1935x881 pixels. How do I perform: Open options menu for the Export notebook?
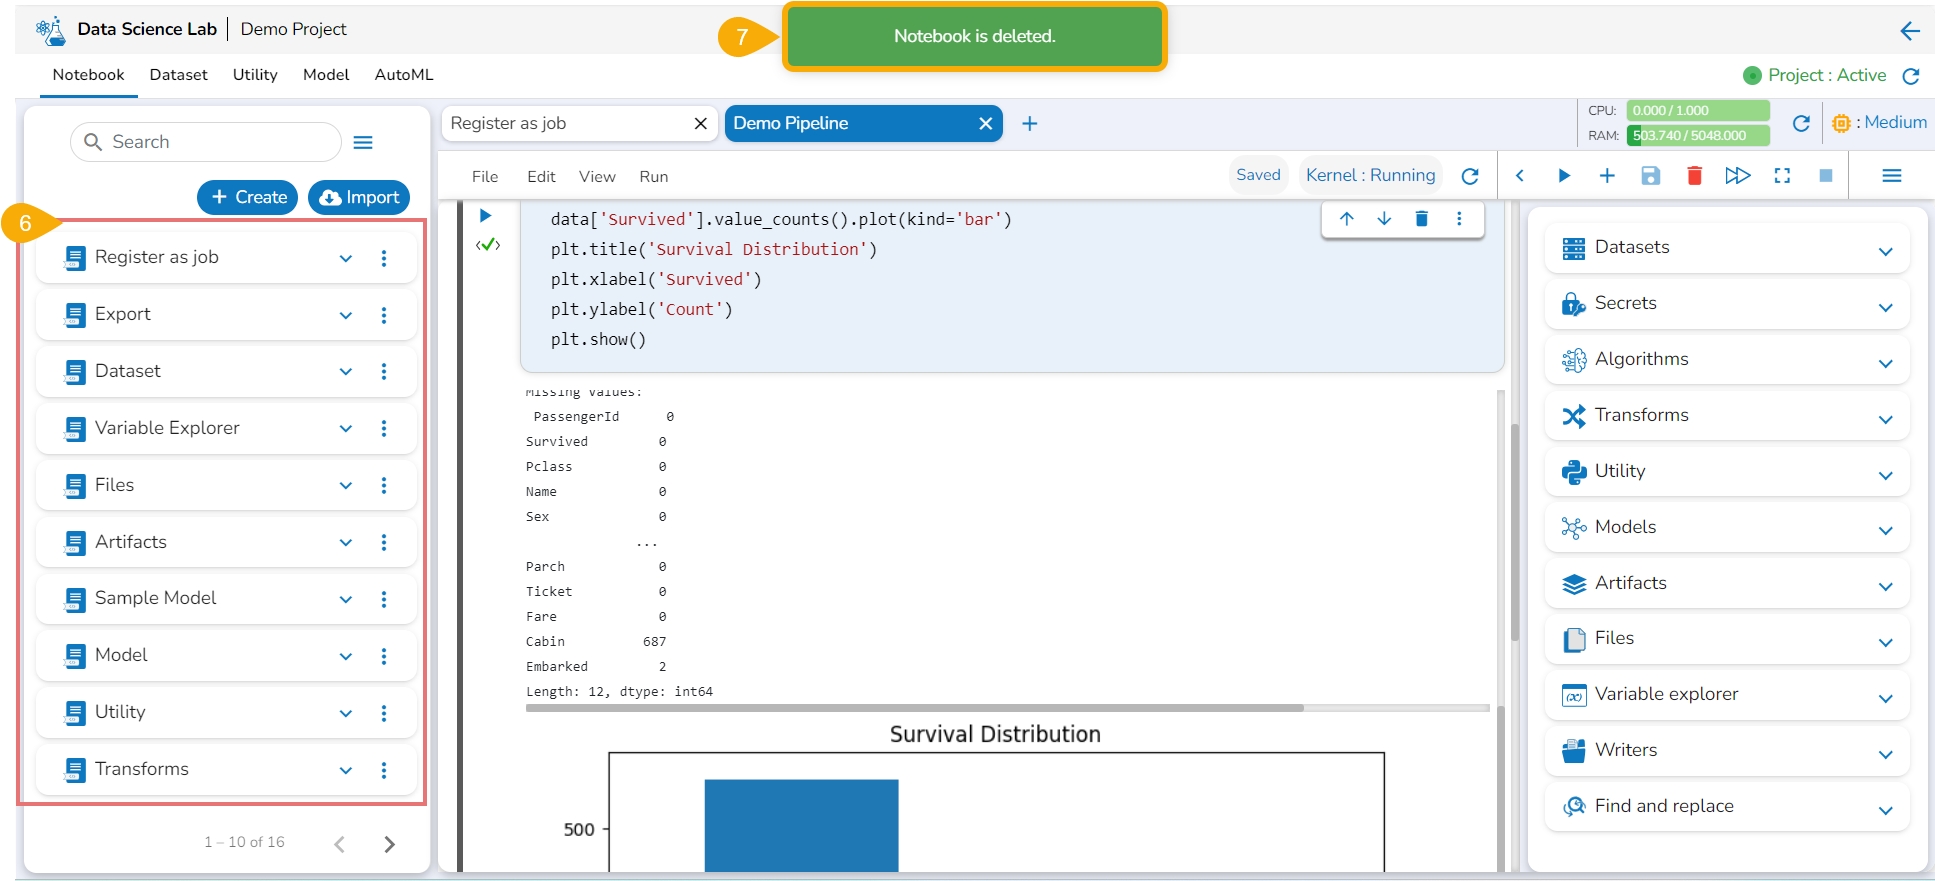[x=384, y=315]
